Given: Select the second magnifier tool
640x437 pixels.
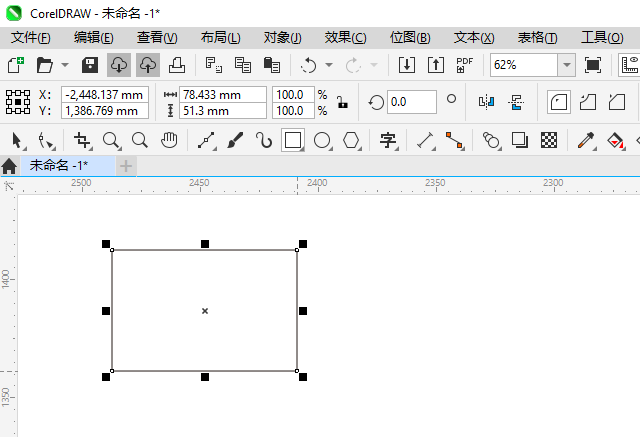Looking at the screenshot, I should coord(140,140).
